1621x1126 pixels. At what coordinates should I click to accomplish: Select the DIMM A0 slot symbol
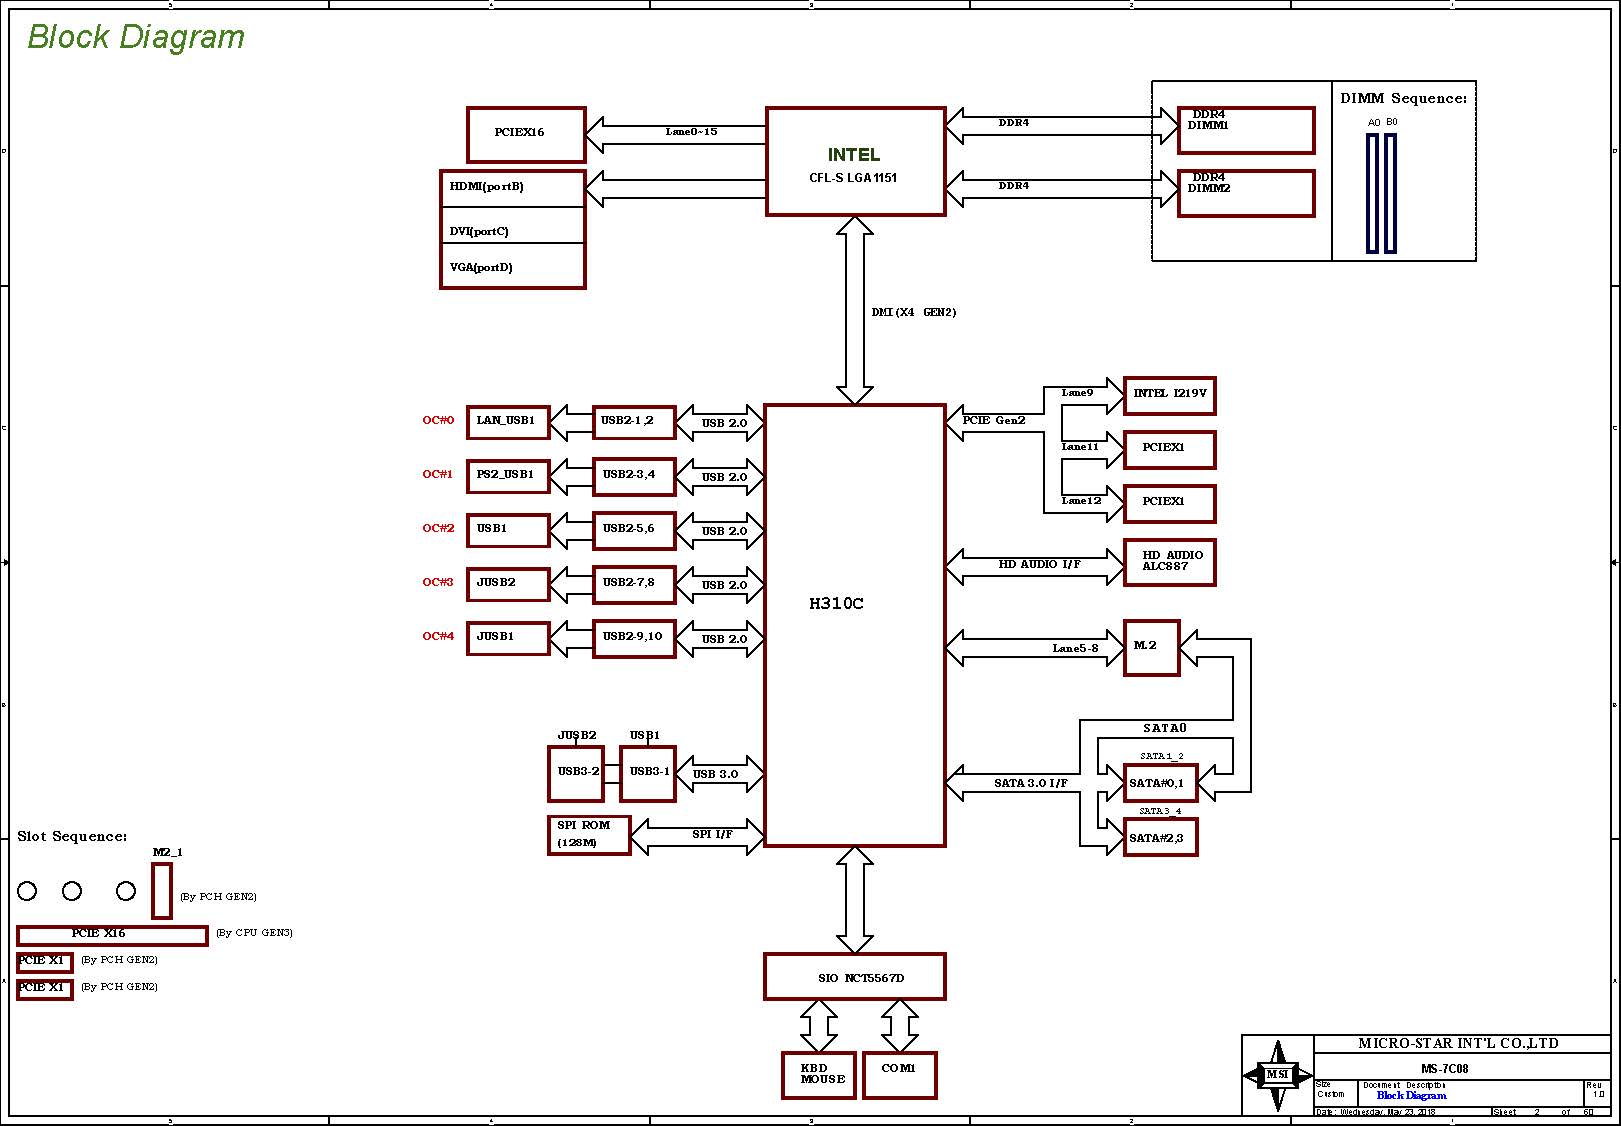pos(1373,193)
